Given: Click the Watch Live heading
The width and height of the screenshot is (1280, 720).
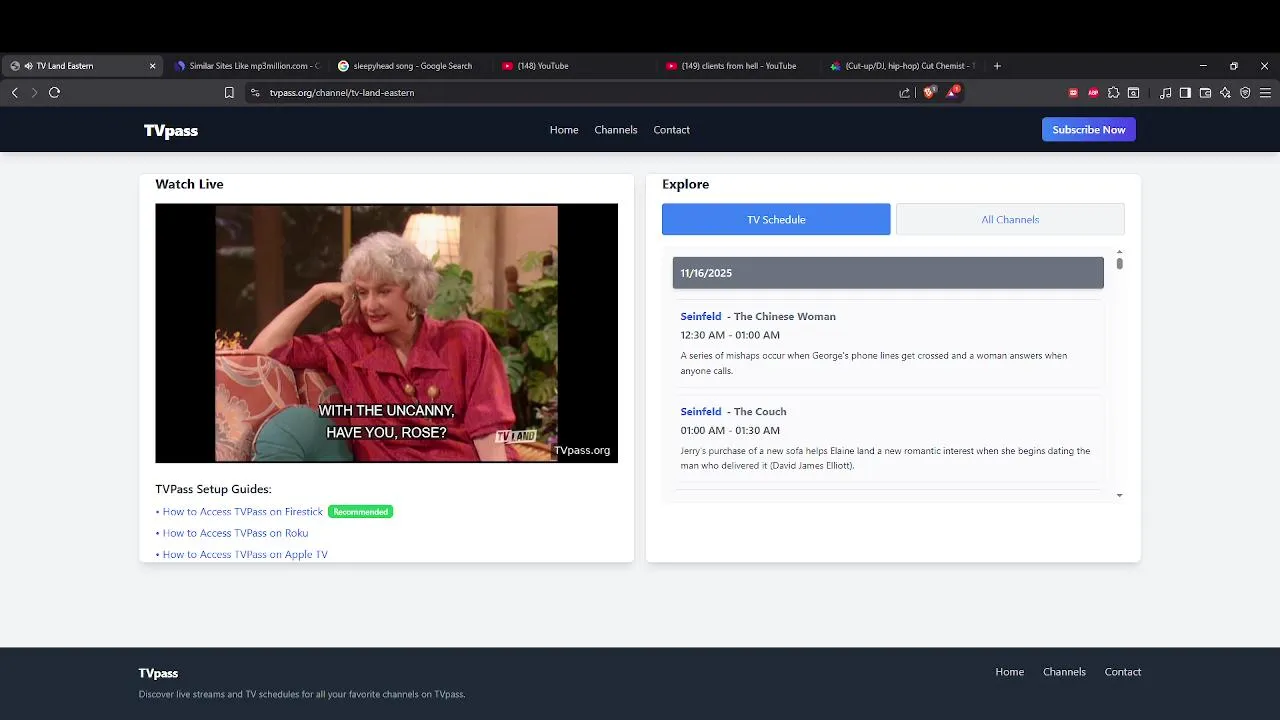Looking at the screenshot, I should (189, 184).
